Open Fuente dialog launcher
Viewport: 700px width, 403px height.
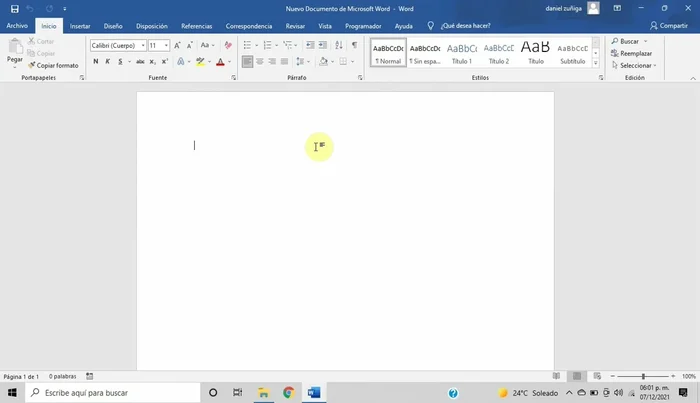click(233, 78)
